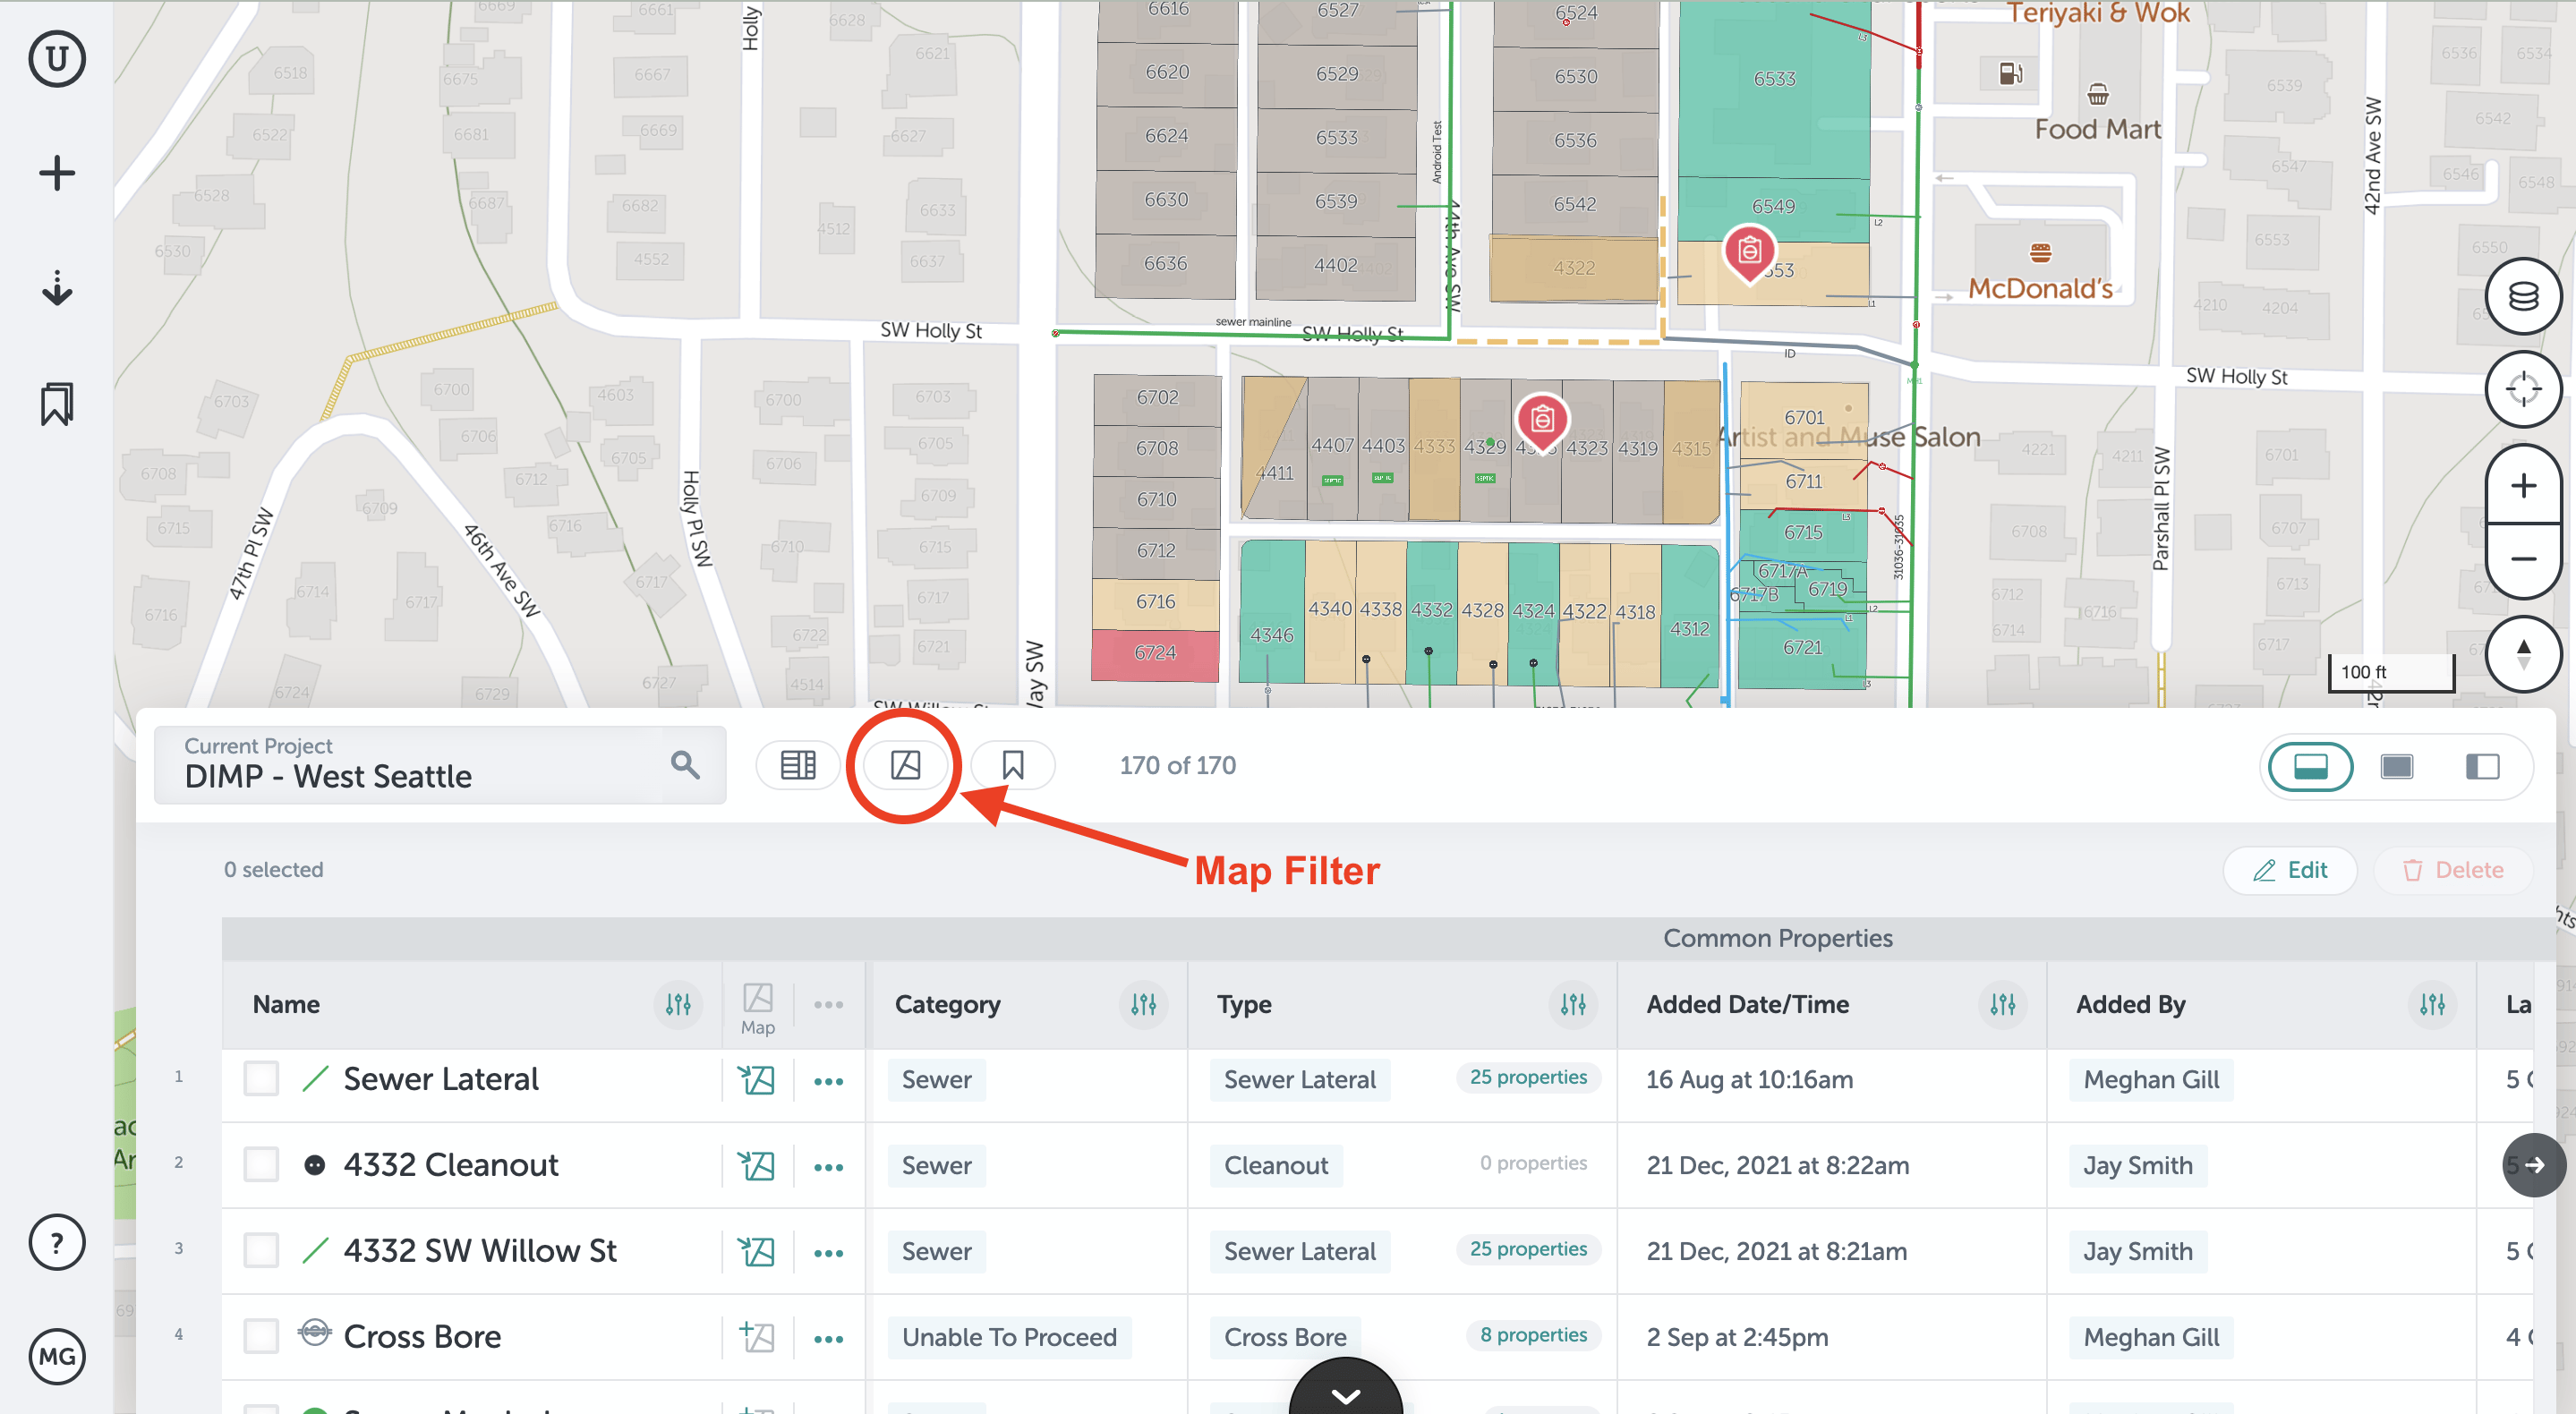The height and width of the screenshot is (1414, 2576).
Task: Open the Map Filter tool
Action: coord(903,765)
